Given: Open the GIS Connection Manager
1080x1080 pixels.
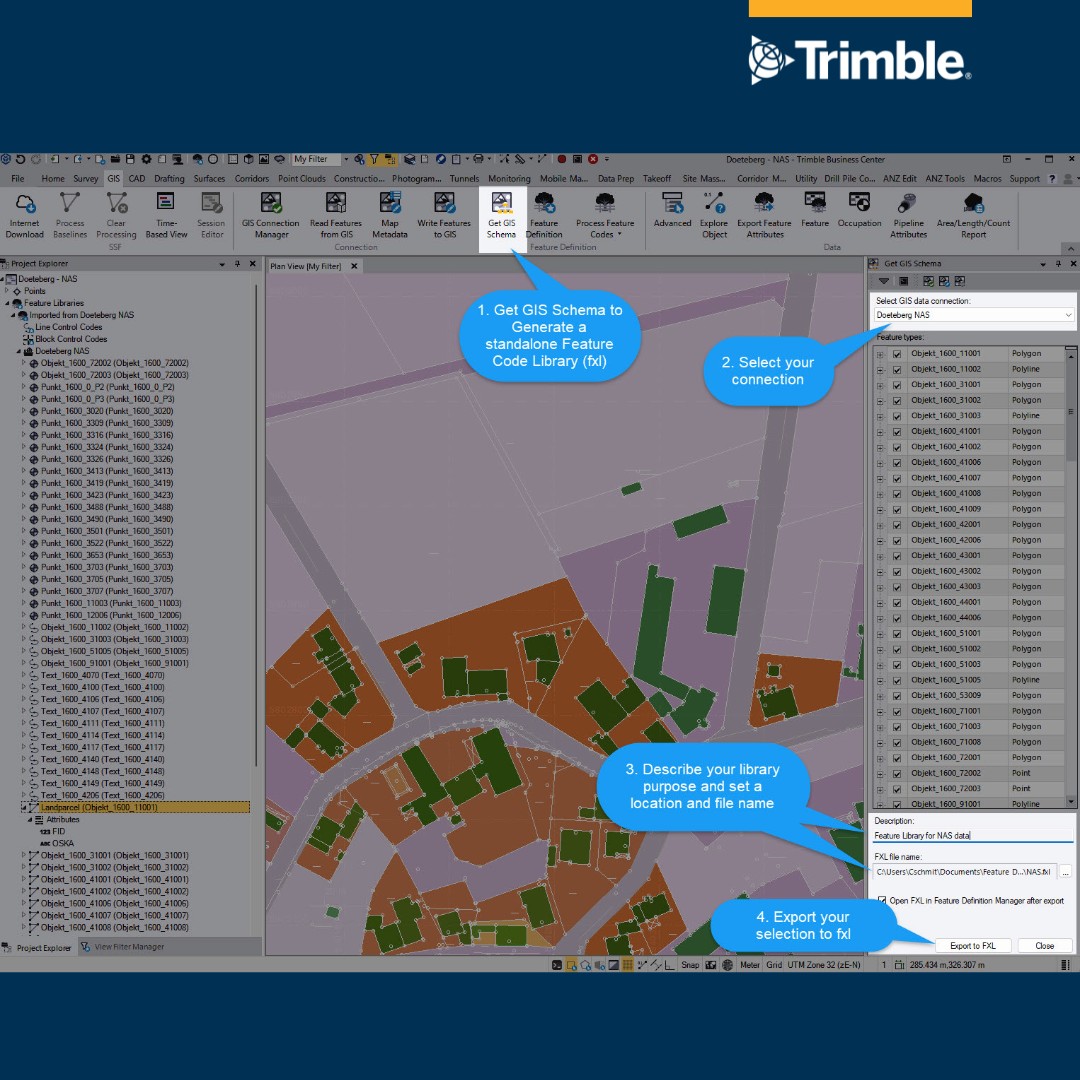Looking at the screenshot, I should coord(271,216).
